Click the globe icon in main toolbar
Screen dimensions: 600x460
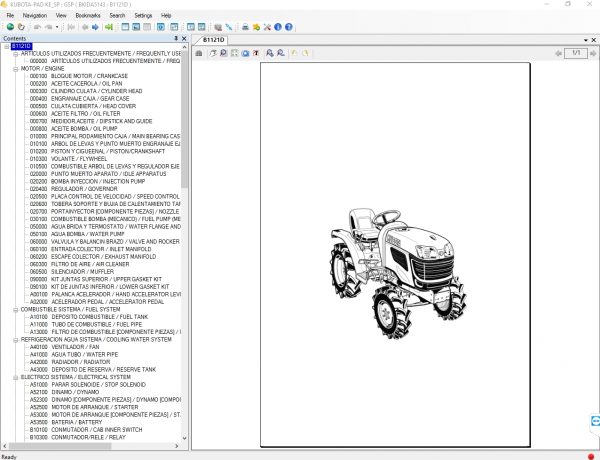tap(10, 27)
